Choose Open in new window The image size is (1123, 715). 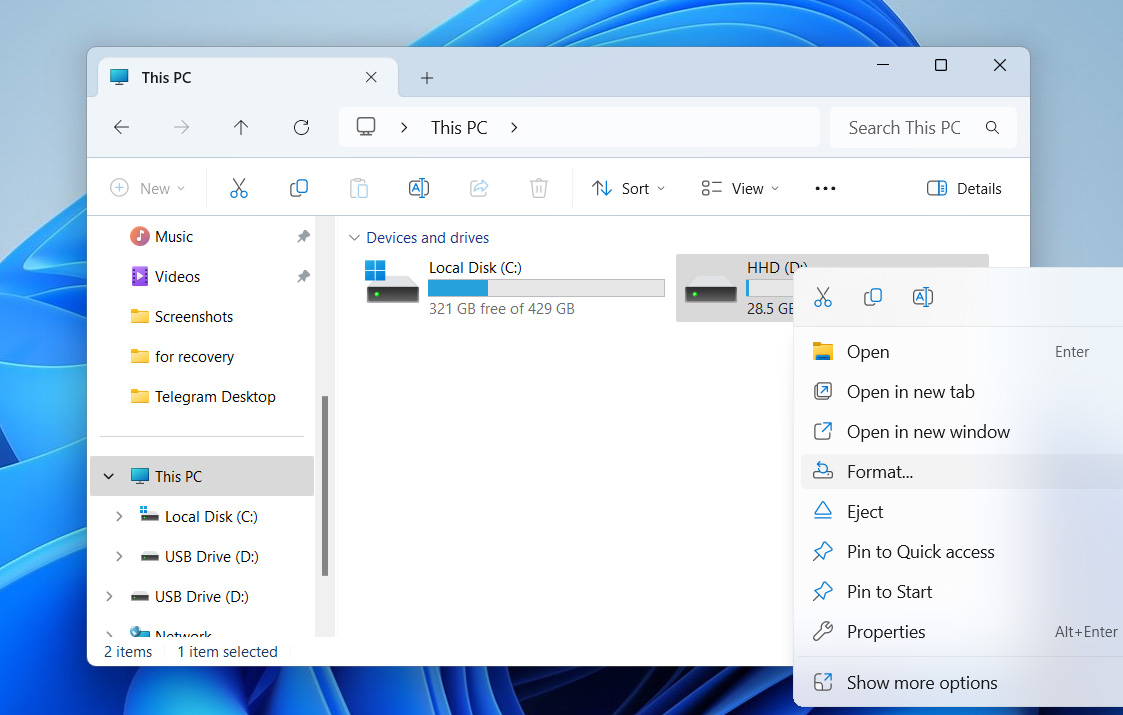962,432
